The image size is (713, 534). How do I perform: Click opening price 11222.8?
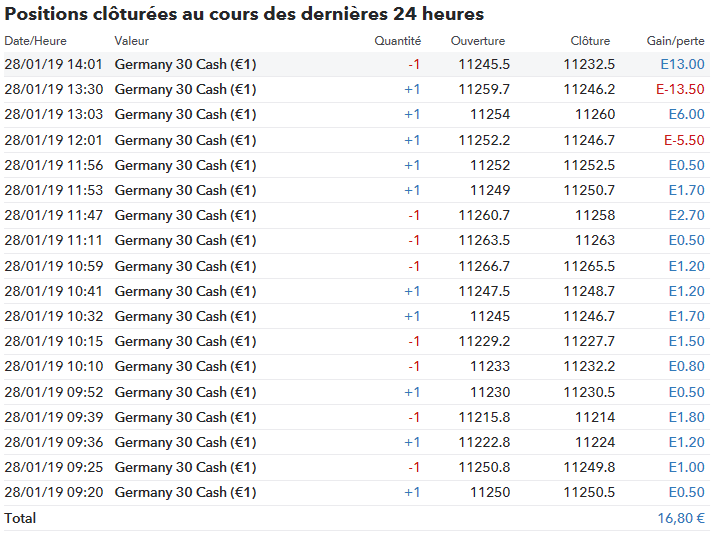(x=484, y=442)
